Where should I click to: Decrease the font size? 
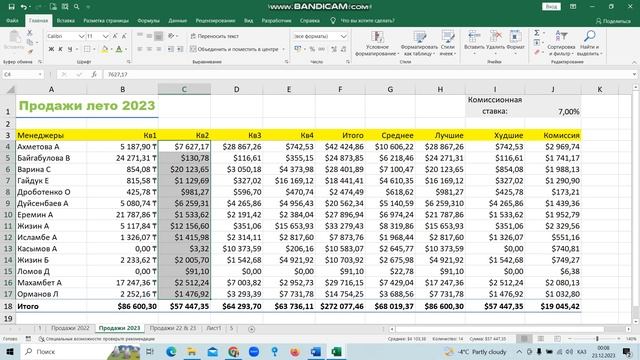124,36
